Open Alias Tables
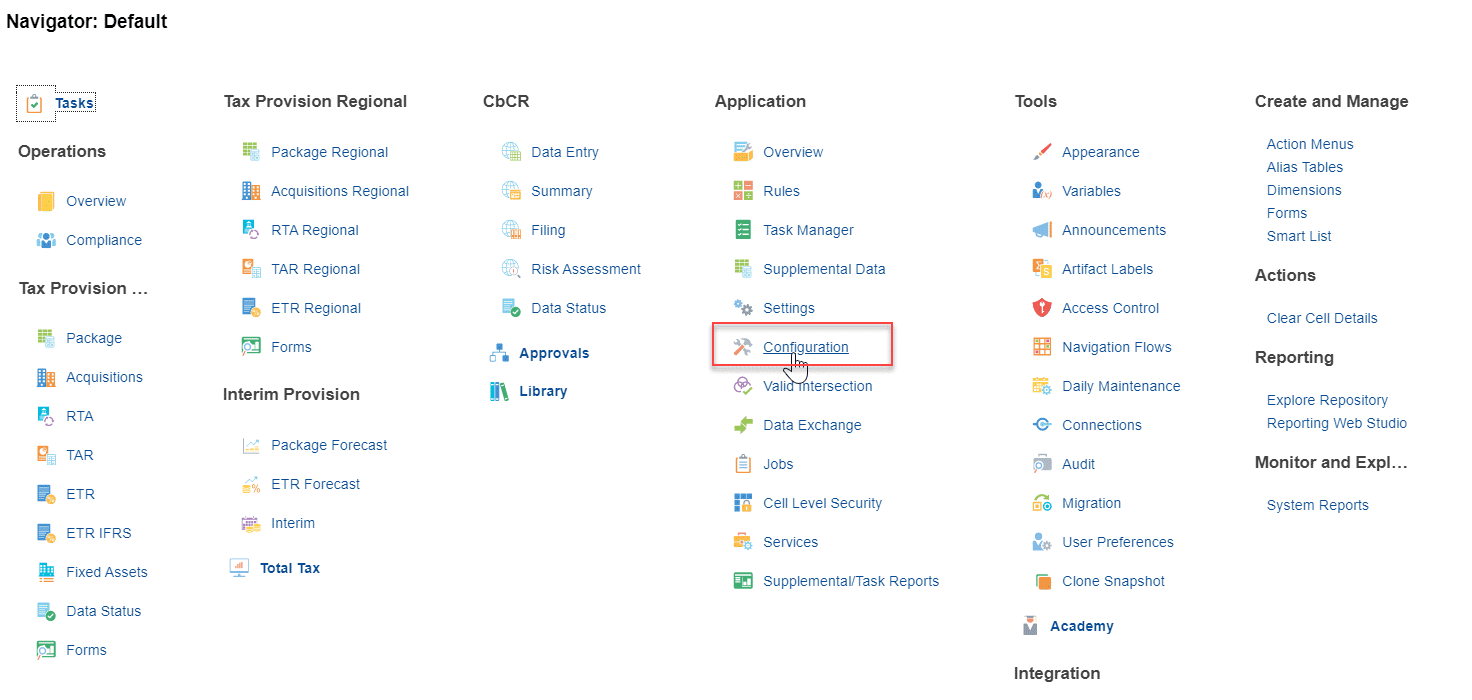 pos(1305,167)
